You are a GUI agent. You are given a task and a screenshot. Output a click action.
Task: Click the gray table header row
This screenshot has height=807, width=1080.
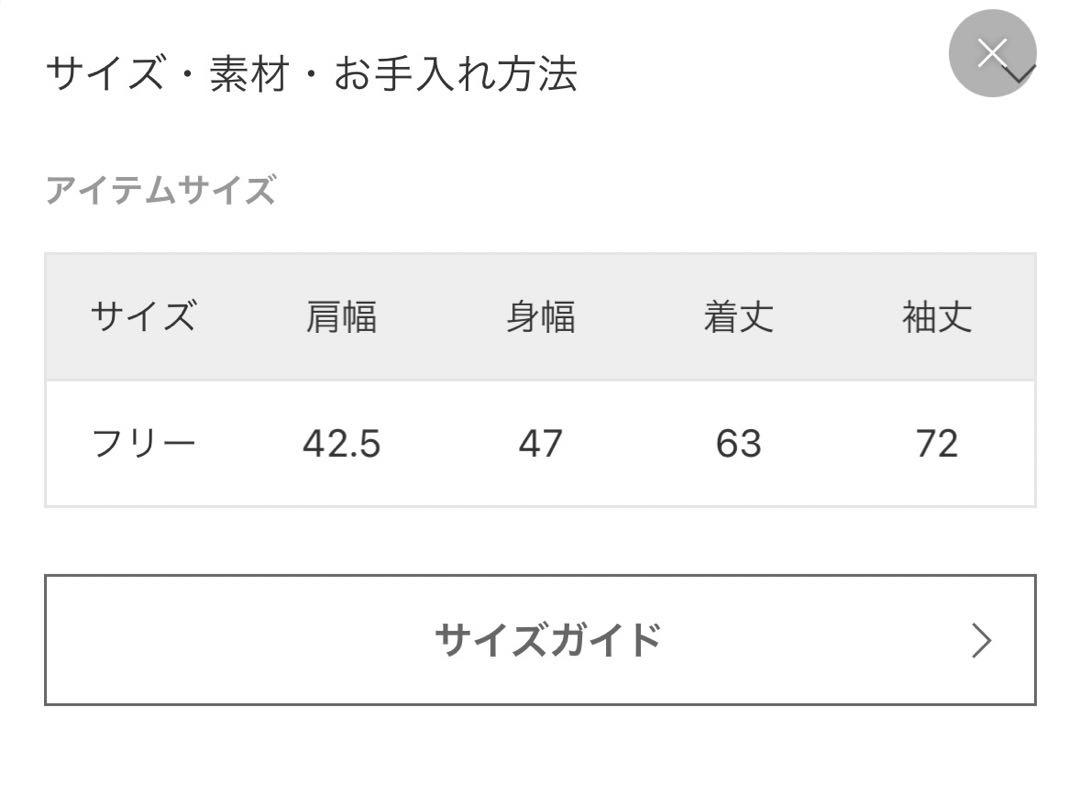pos(540,317)
